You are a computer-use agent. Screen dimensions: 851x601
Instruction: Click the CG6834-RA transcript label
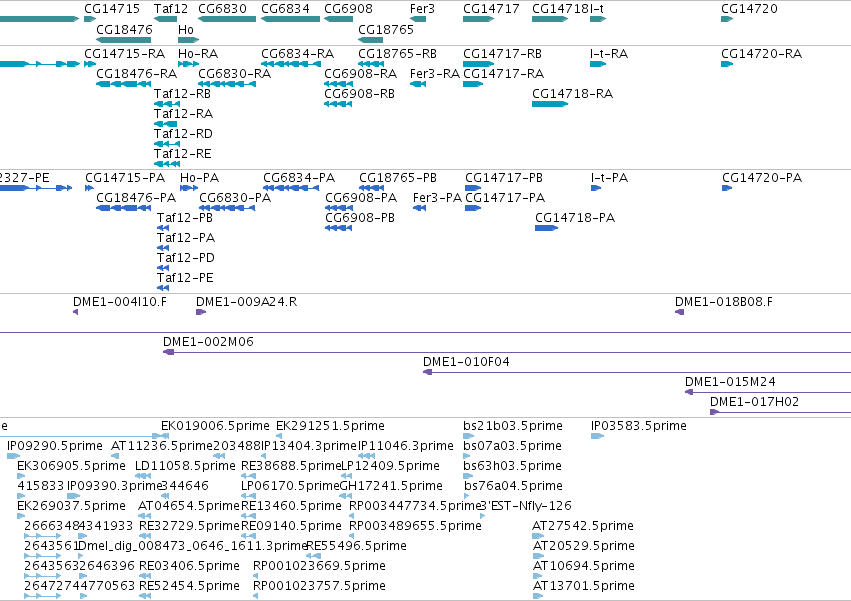coord(297,54)
